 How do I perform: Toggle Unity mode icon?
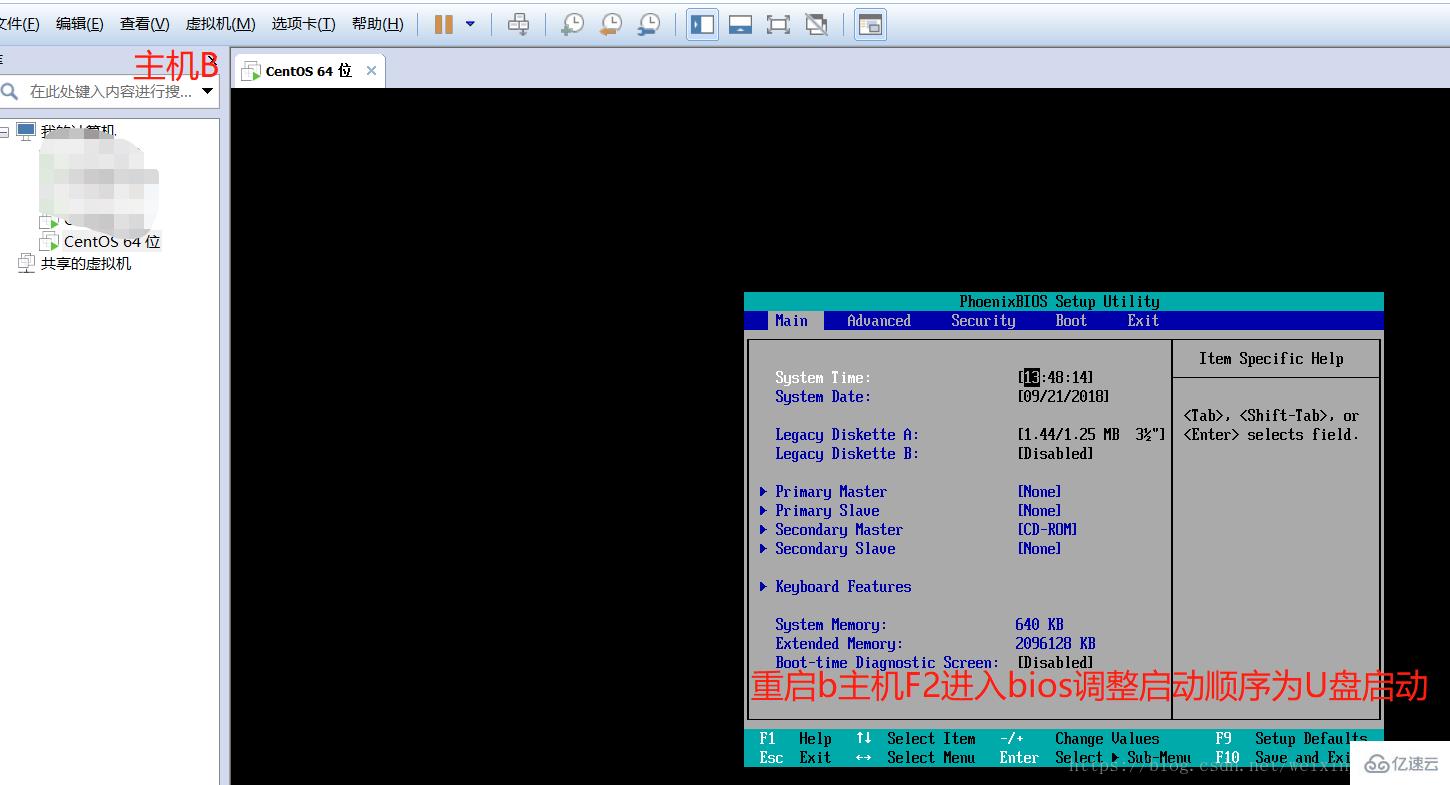pos(816,24)
